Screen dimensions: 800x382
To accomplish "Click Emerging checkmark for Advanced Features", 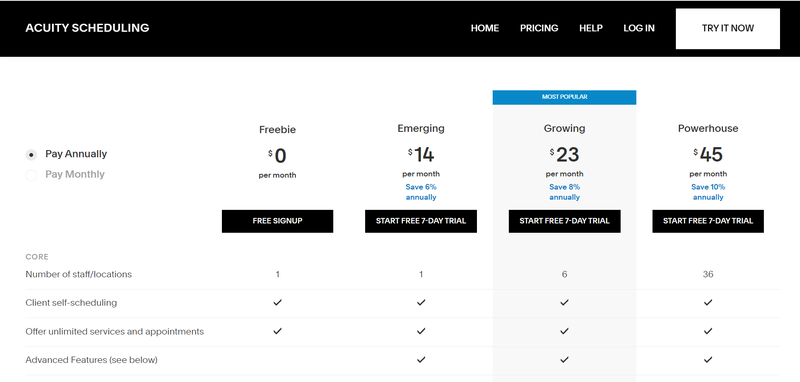I will 421,360.
